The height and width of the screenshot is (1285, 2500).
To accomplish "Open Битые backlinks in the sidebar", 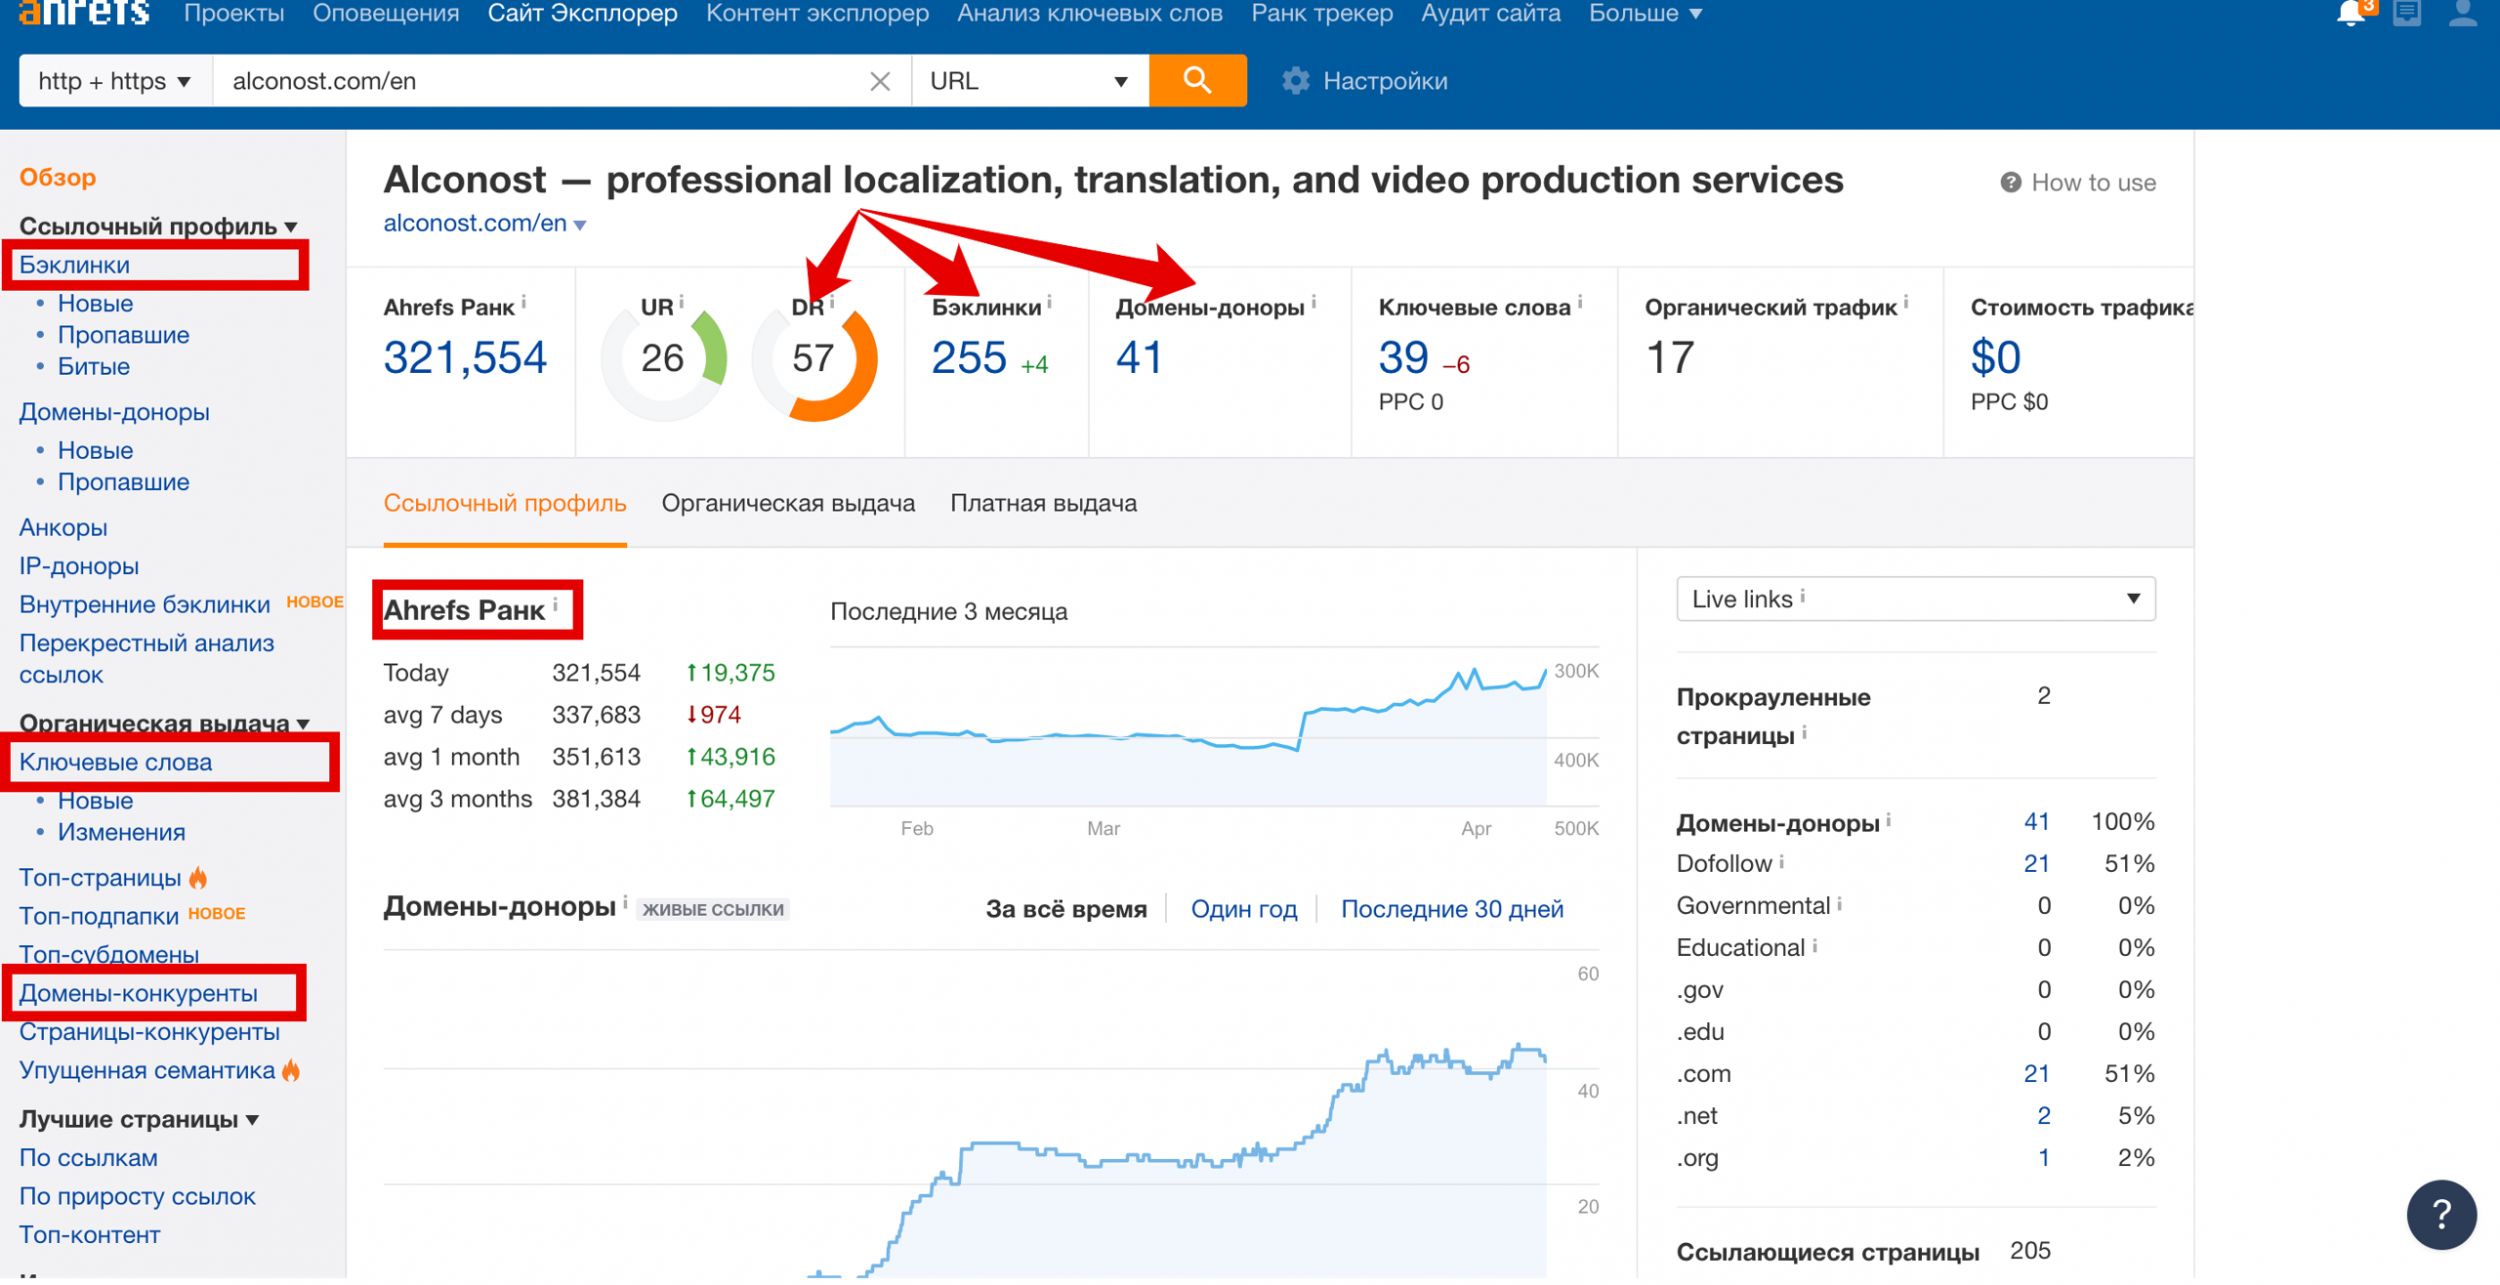I will click(94, 367).
